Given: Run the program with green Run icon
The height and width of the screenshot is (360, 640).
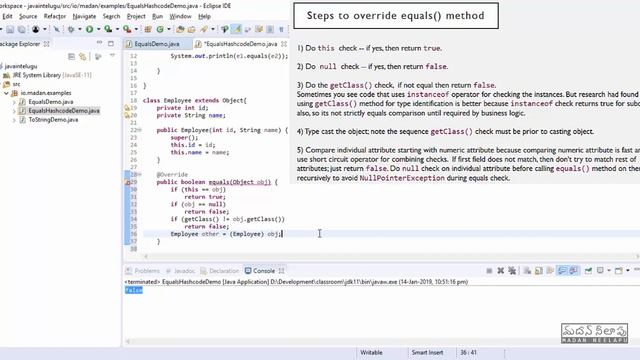Looking at the screenshot, I should coord(89,29).
